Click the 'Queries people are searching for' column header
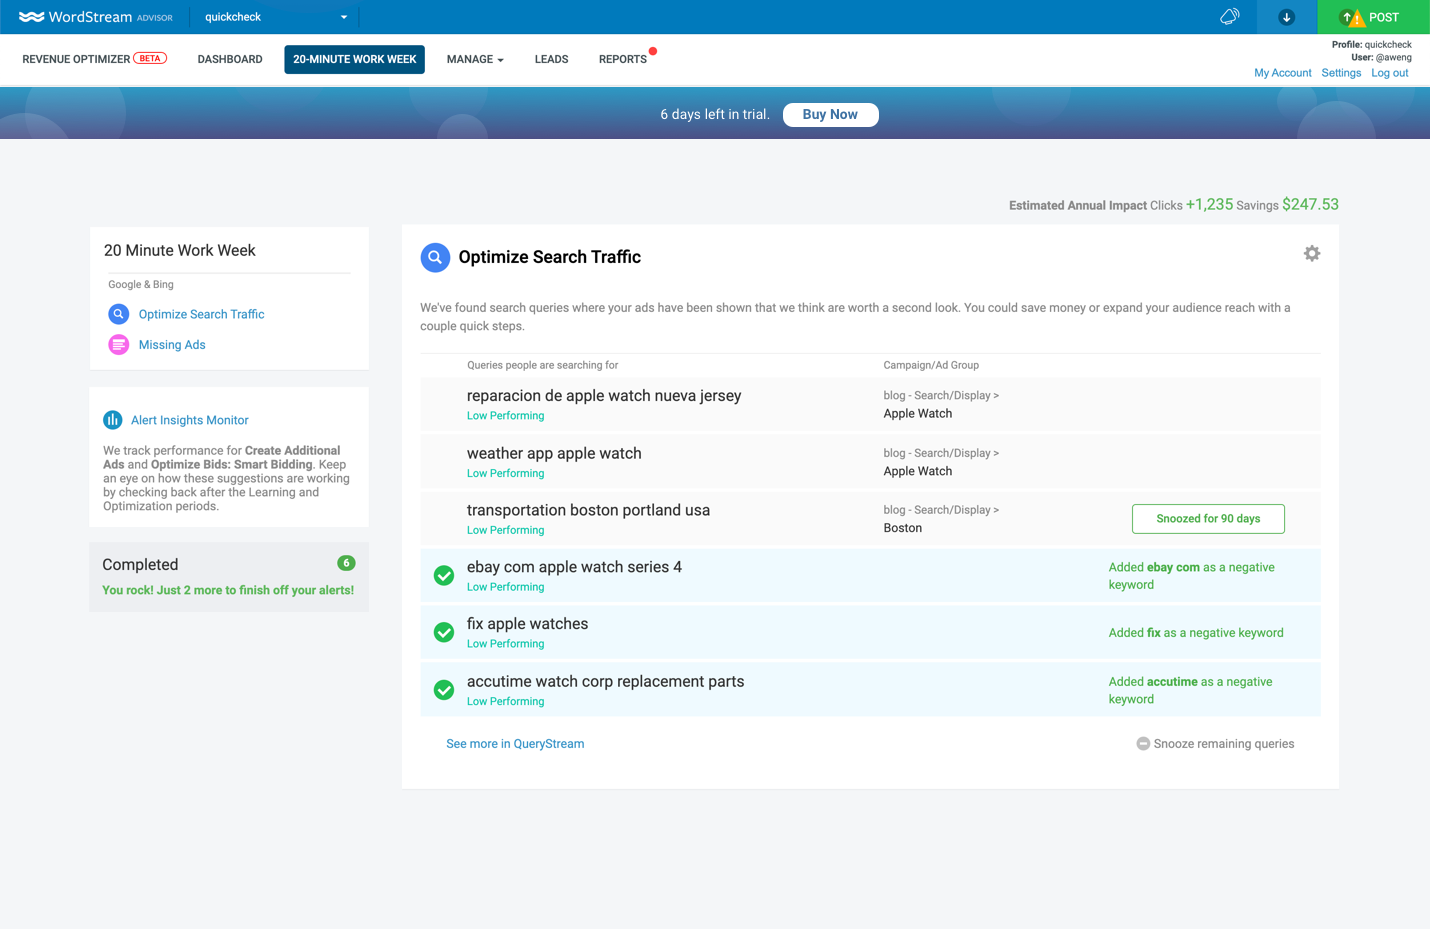Screen dimensions: 1430x929 tap(542, 365)
